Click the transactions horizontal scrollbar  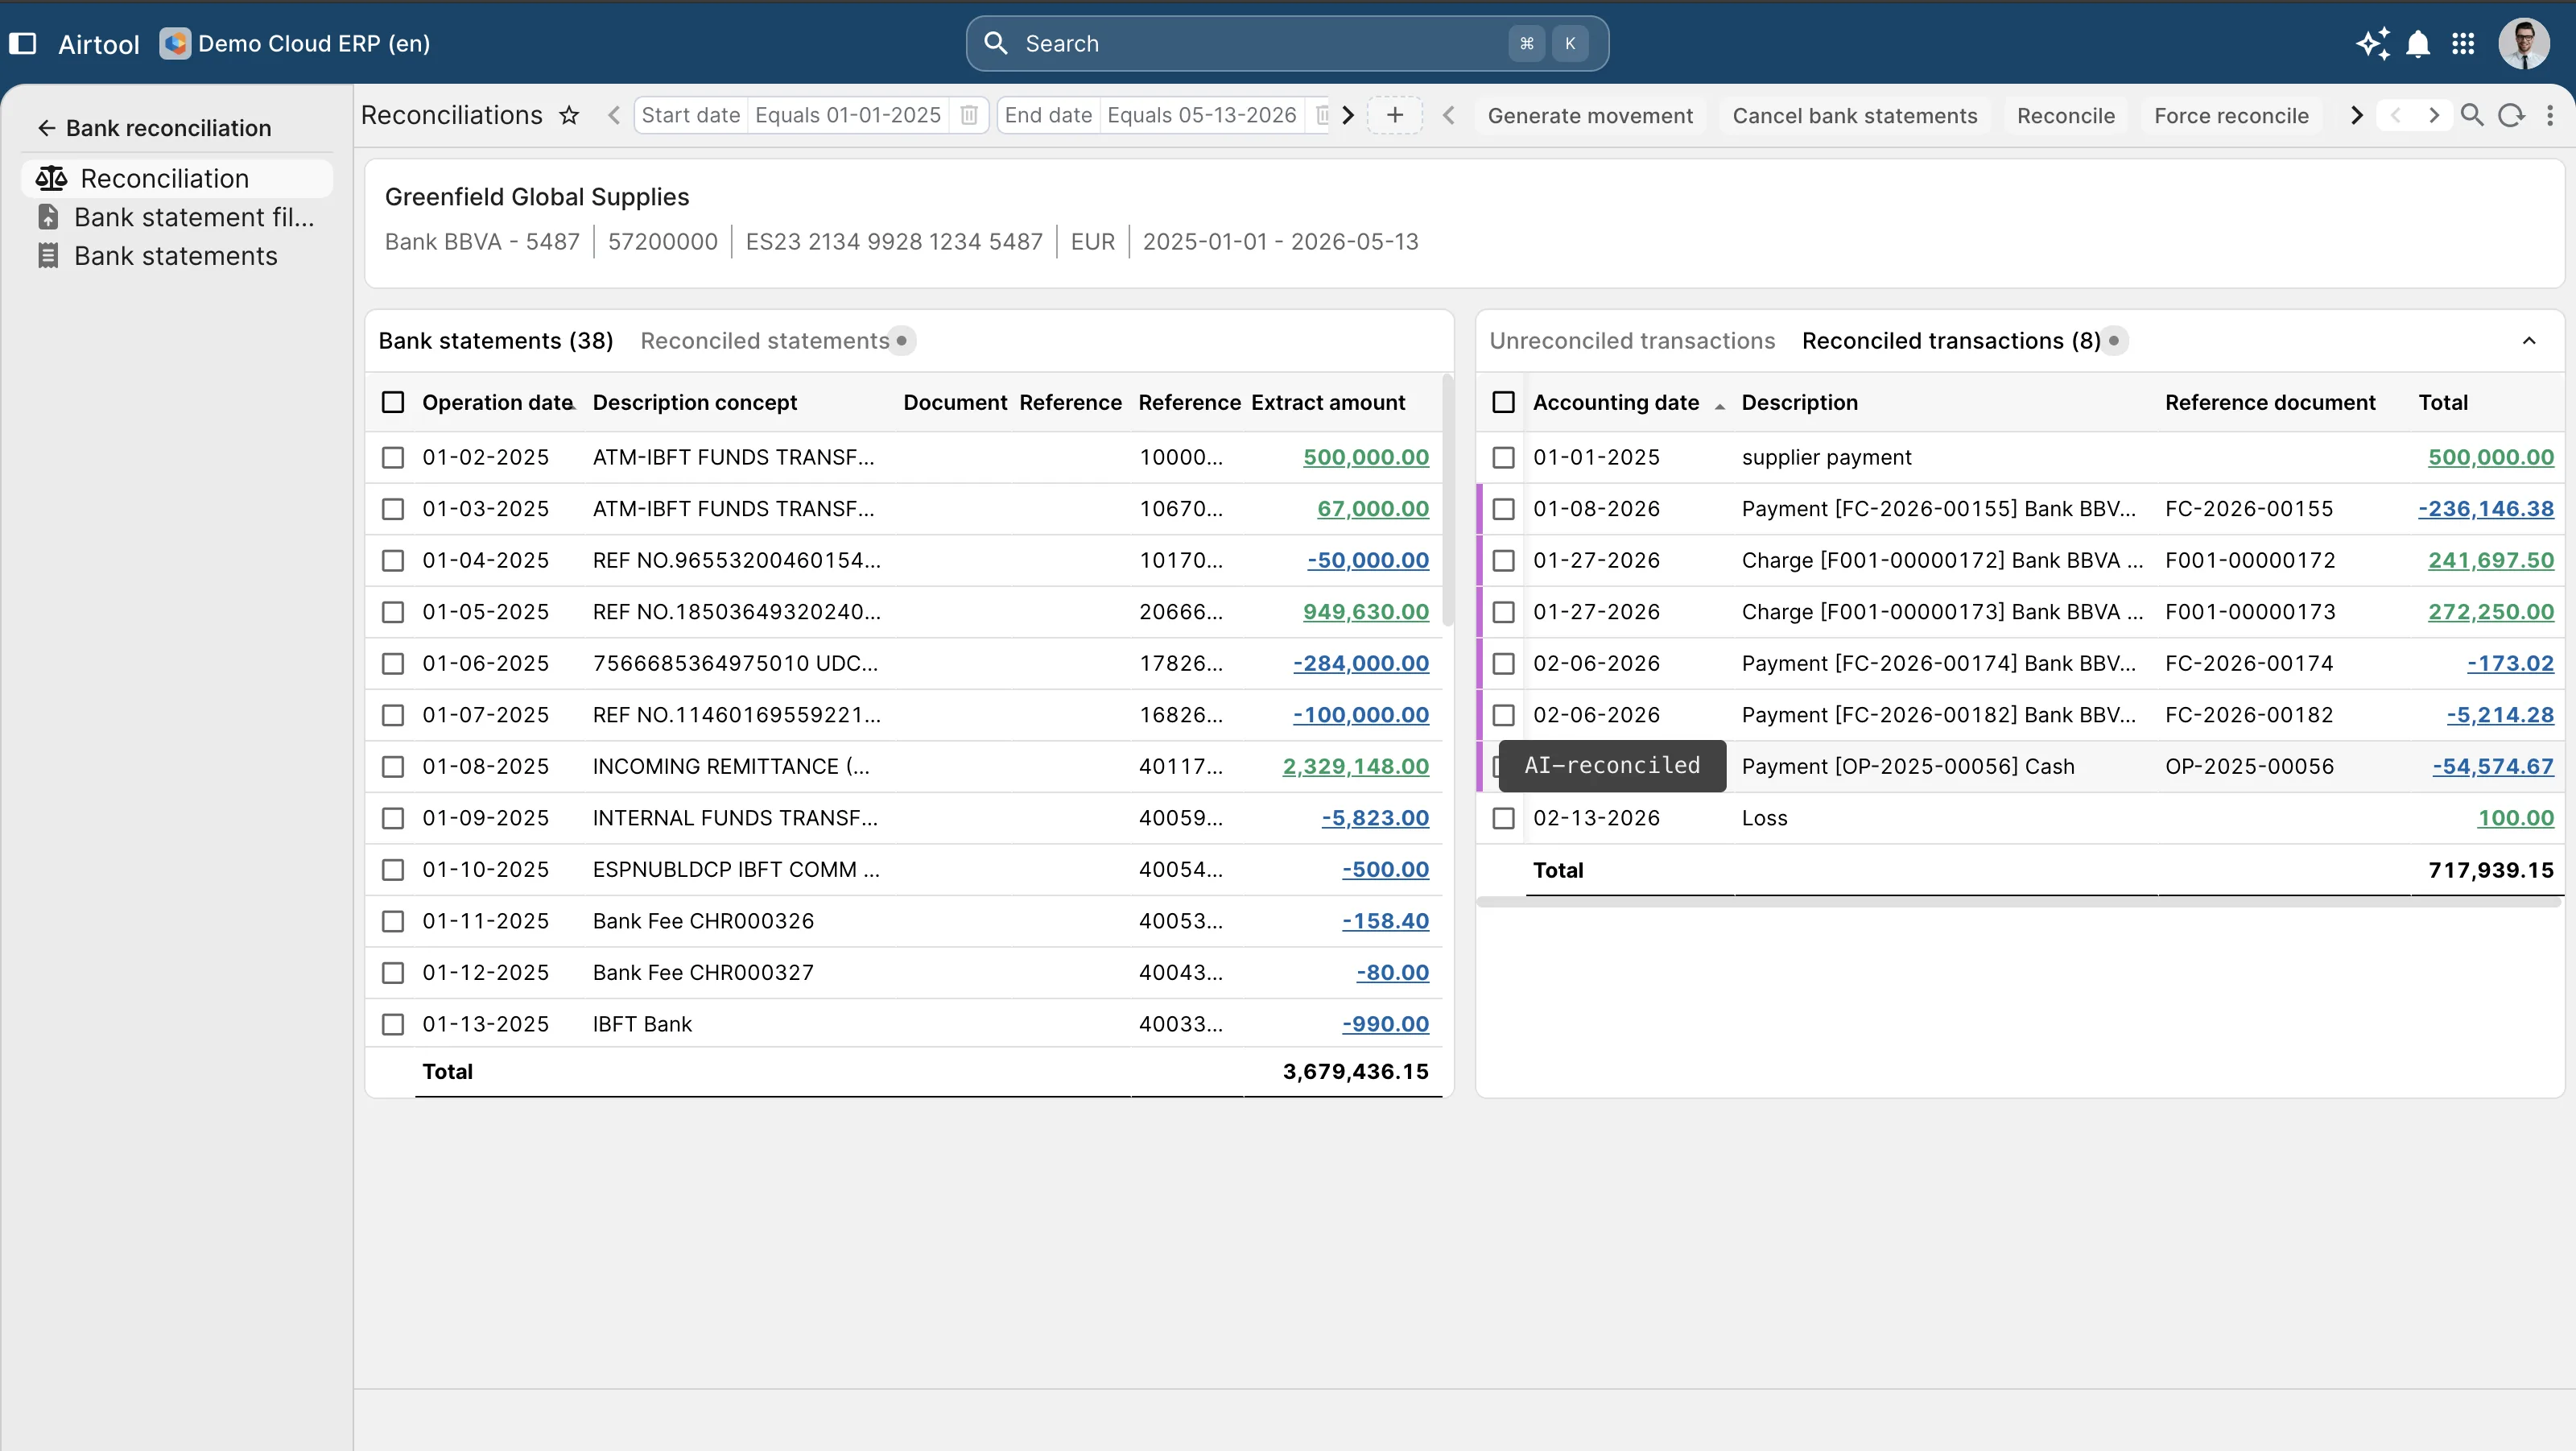(x=2018, y=902)
